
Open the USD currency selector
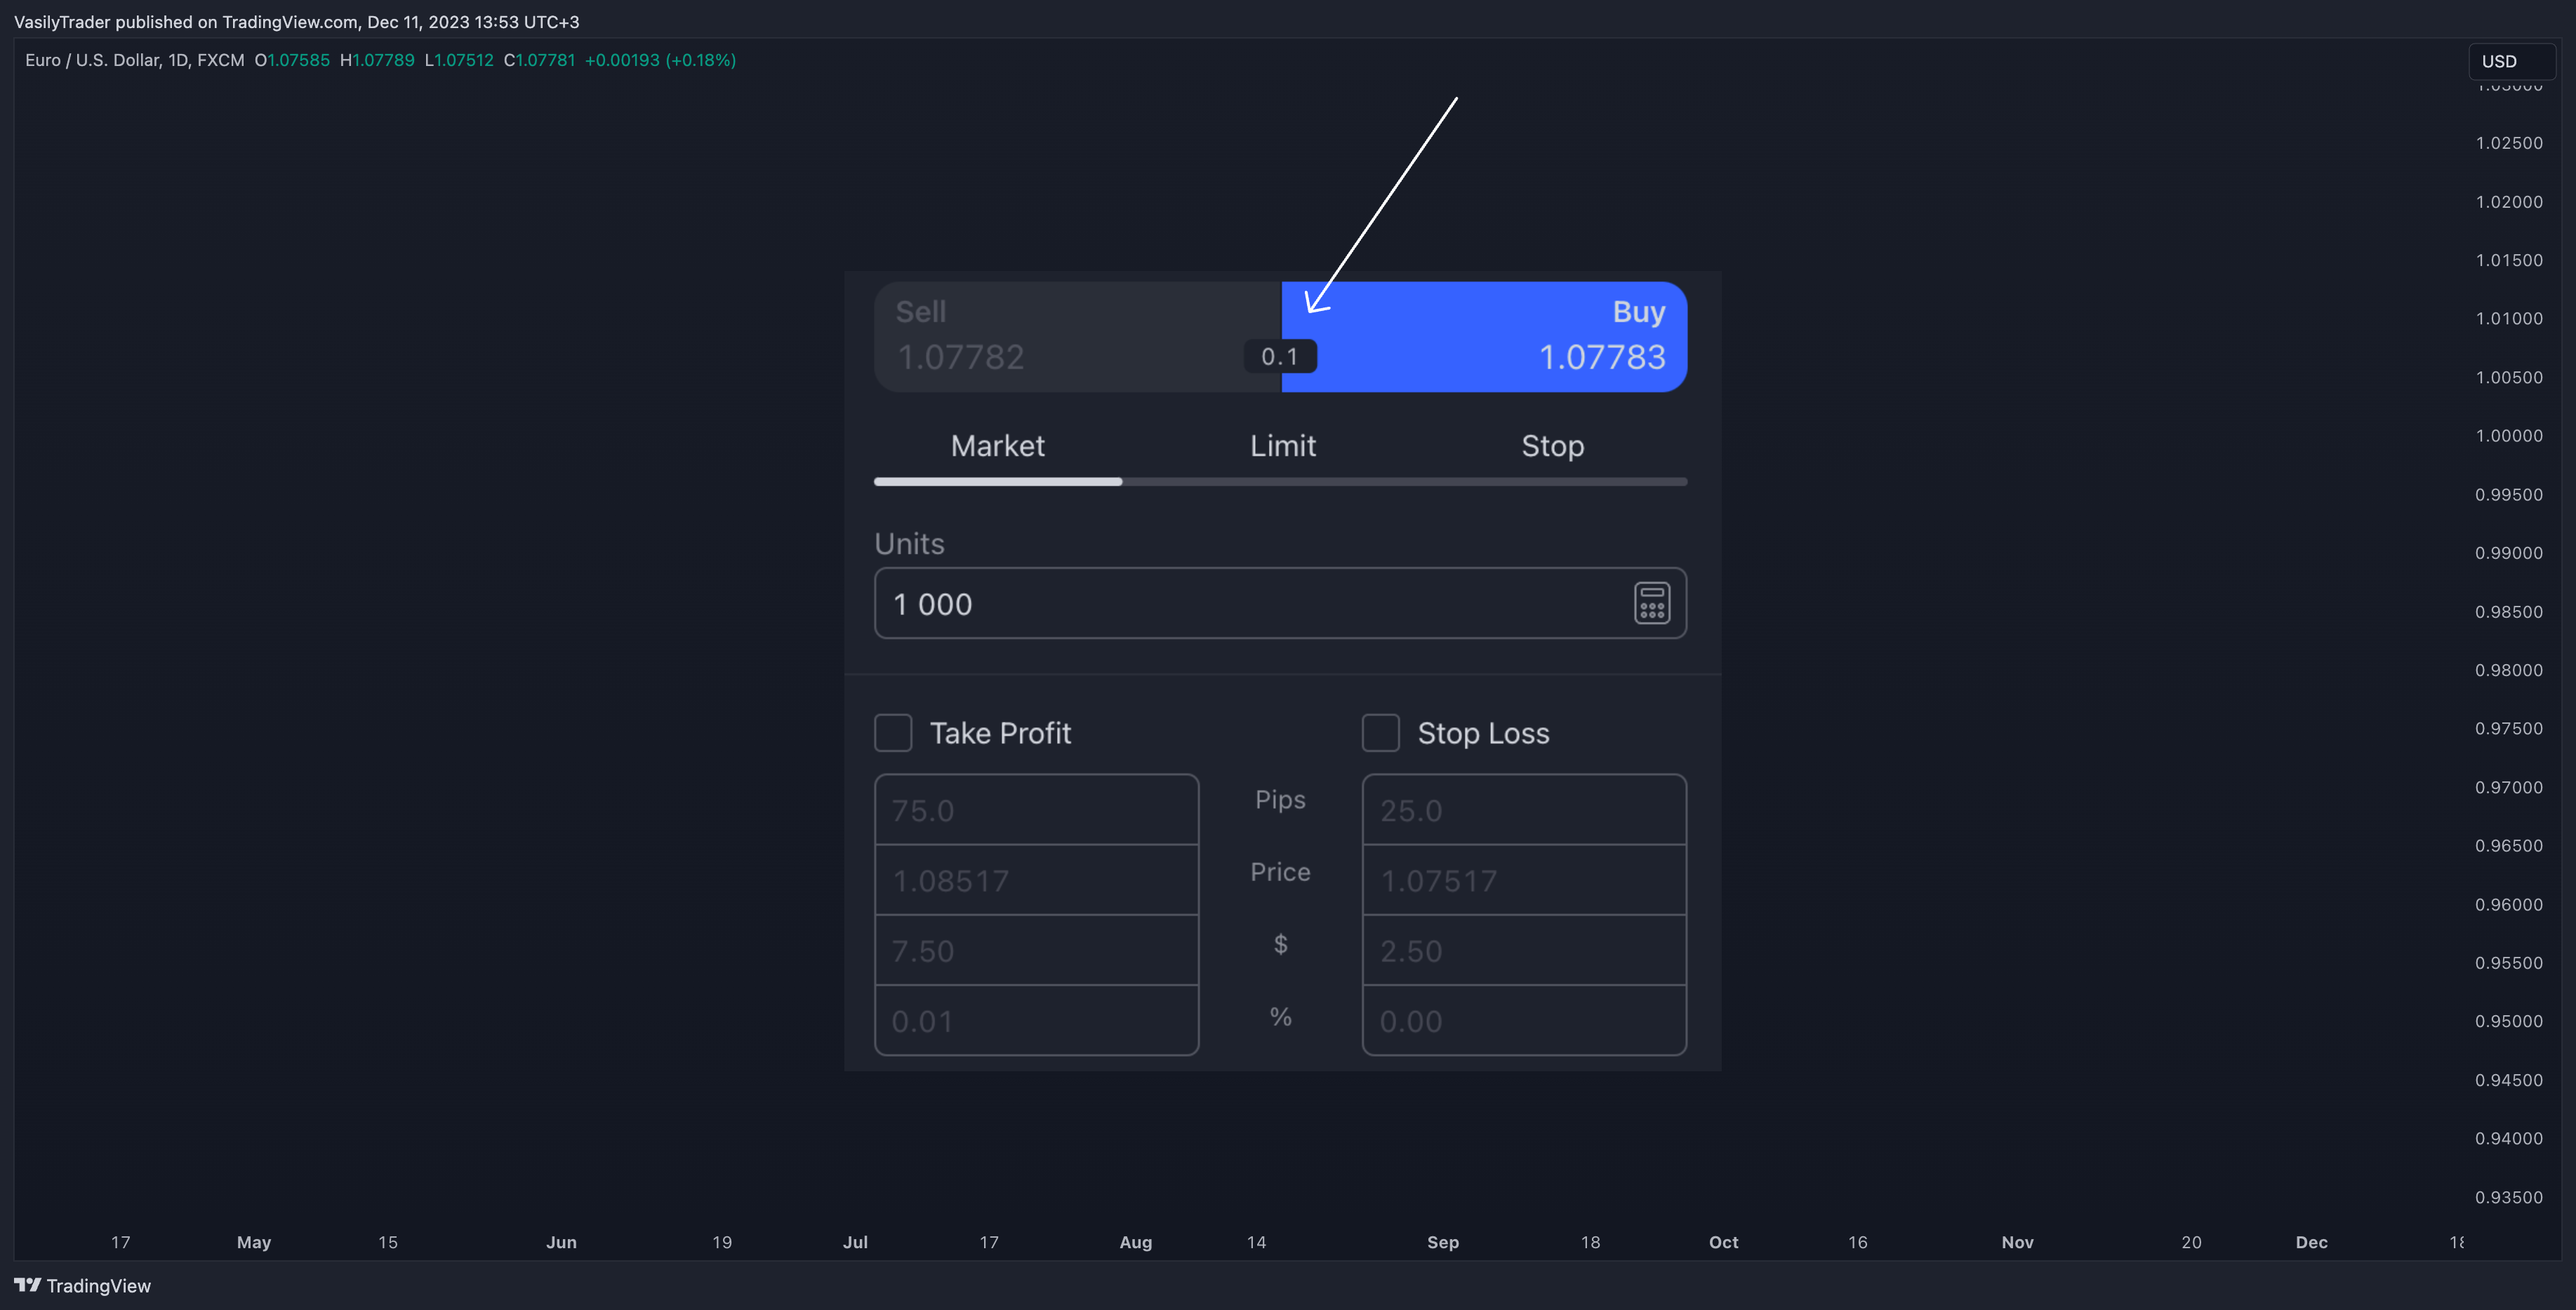pos(2511,61)
